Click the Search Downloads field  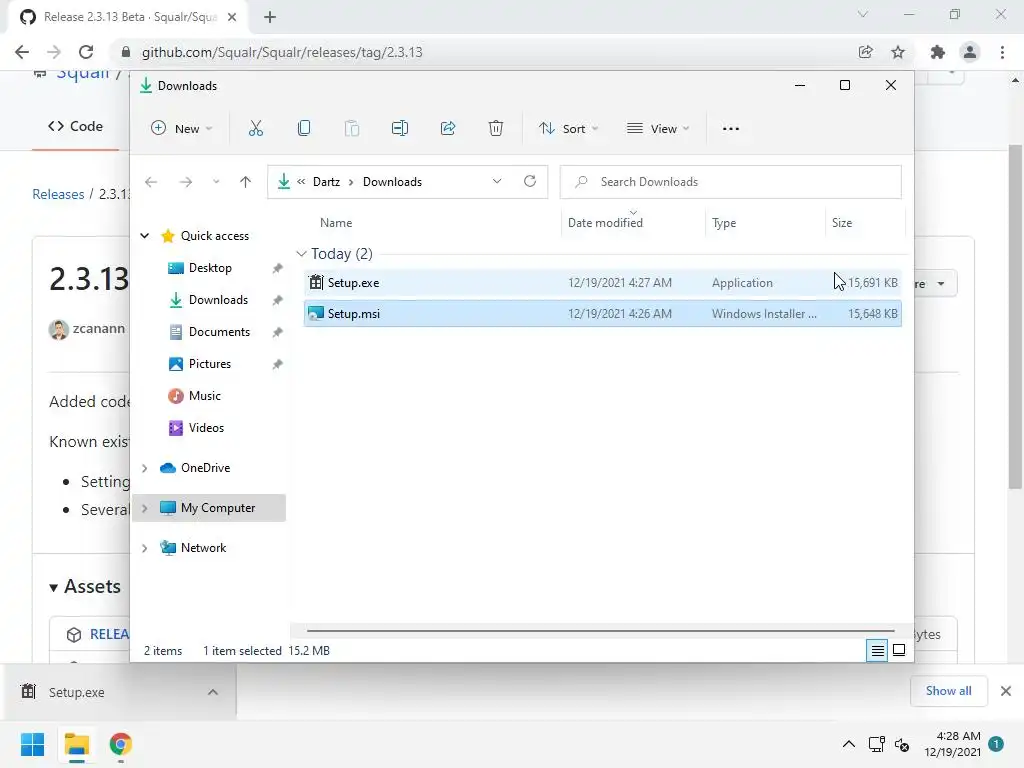click(x=731, y=182)
